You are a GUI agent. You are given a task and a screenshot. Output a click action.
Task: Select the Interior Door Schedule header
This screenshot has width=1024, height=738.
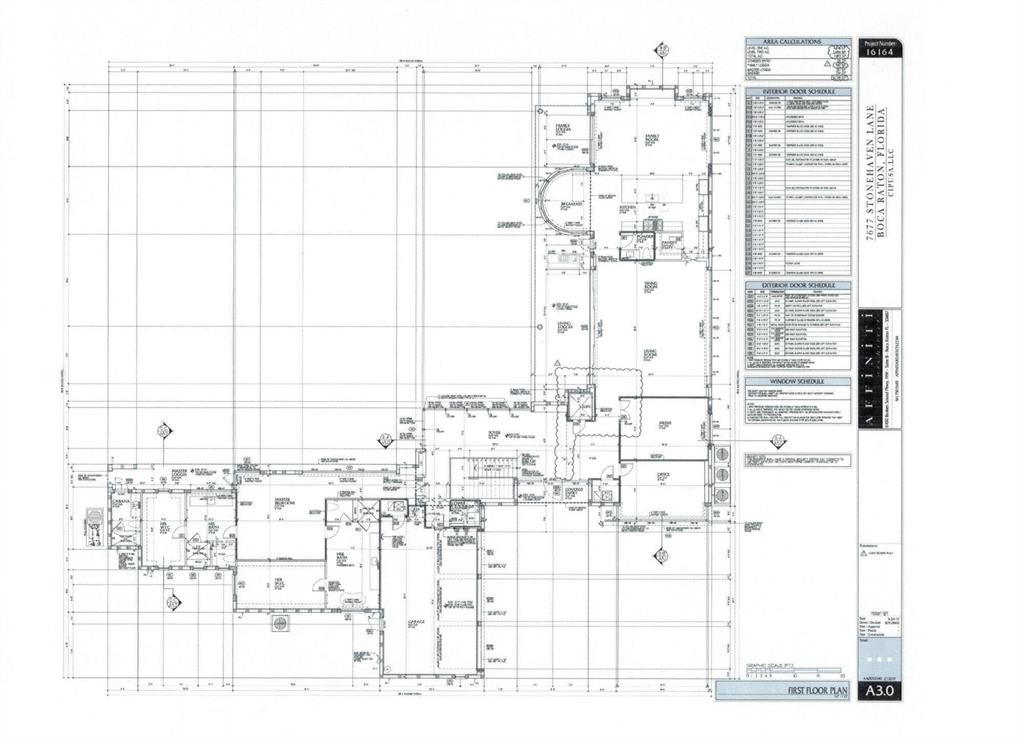click(x=797, y=91)
